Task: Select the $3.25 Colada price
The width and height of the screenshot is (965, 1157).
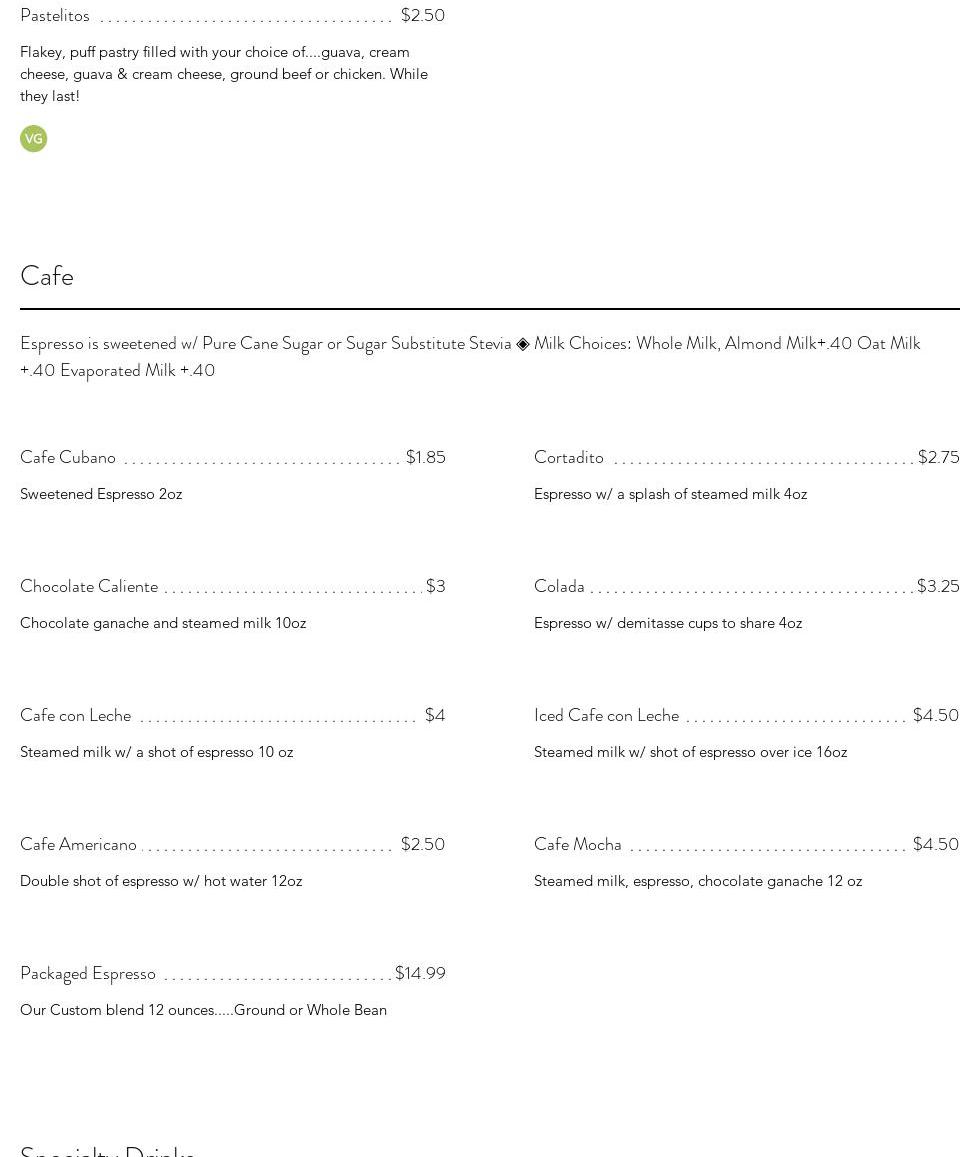Action: (x=938, y=586)
